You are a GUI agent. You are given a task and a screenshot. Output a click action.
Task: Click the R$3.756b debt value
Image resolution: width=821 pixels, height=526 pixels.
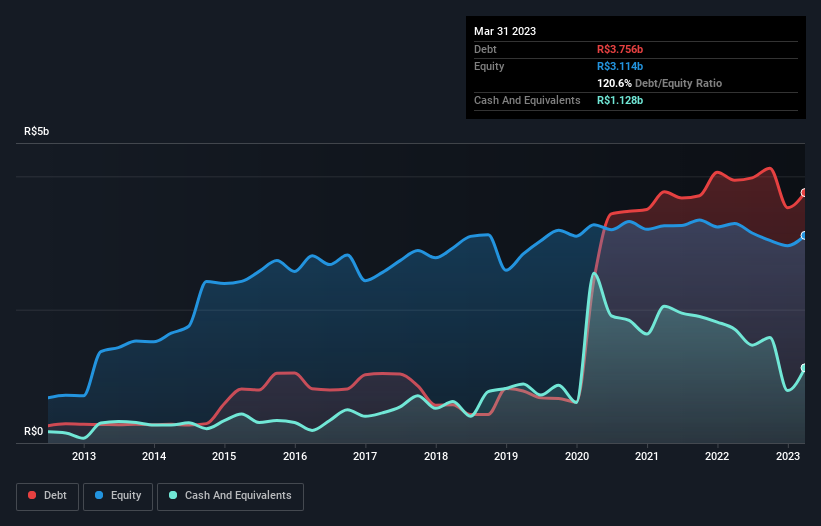(620, 49)
